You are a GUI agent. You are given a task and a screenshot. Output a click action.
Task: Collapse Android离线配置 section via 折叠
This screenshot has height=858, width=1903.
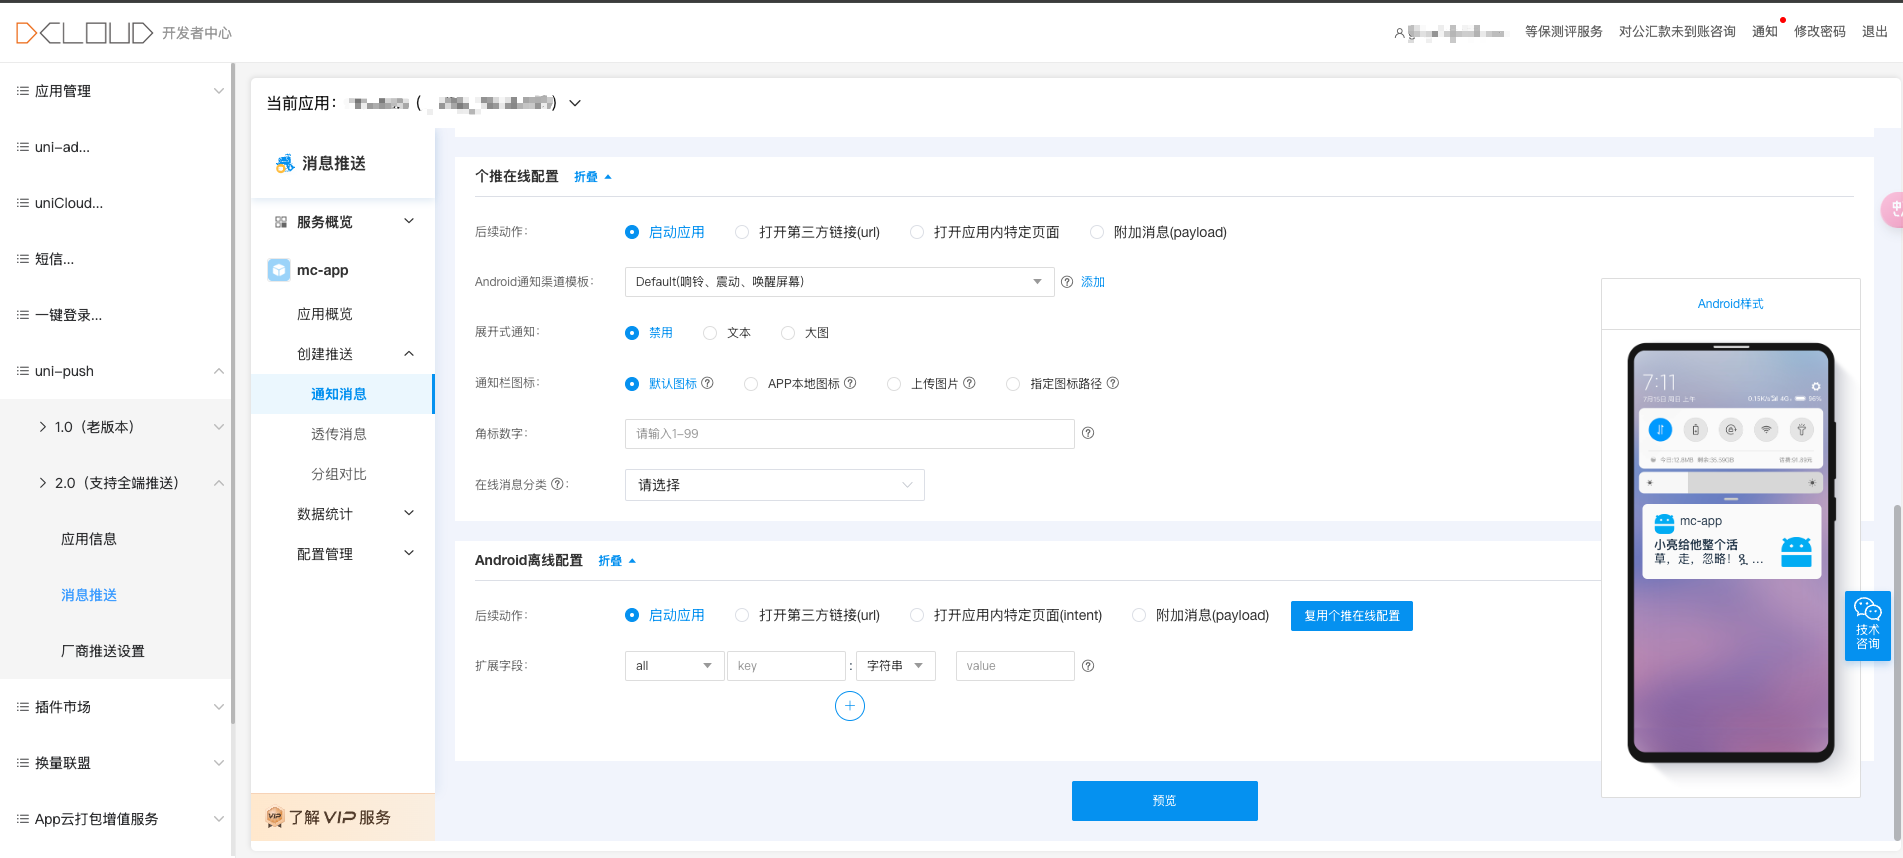[616, 561]
